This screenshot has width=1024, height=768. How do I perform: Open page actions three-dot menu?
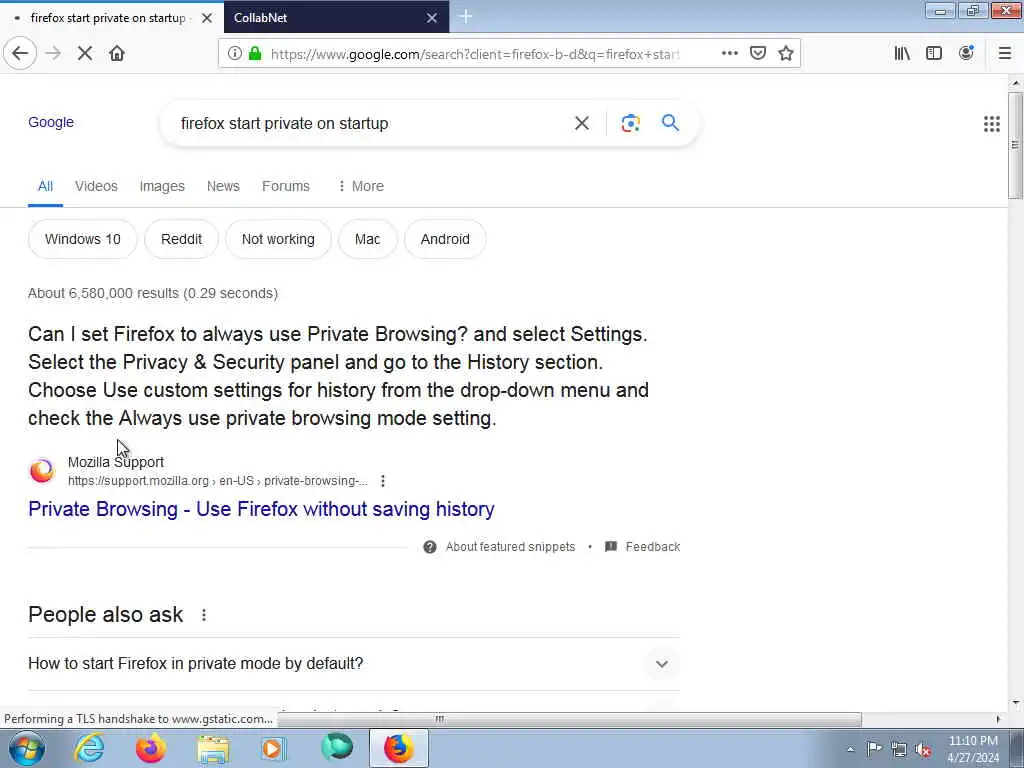coord(729,54)
